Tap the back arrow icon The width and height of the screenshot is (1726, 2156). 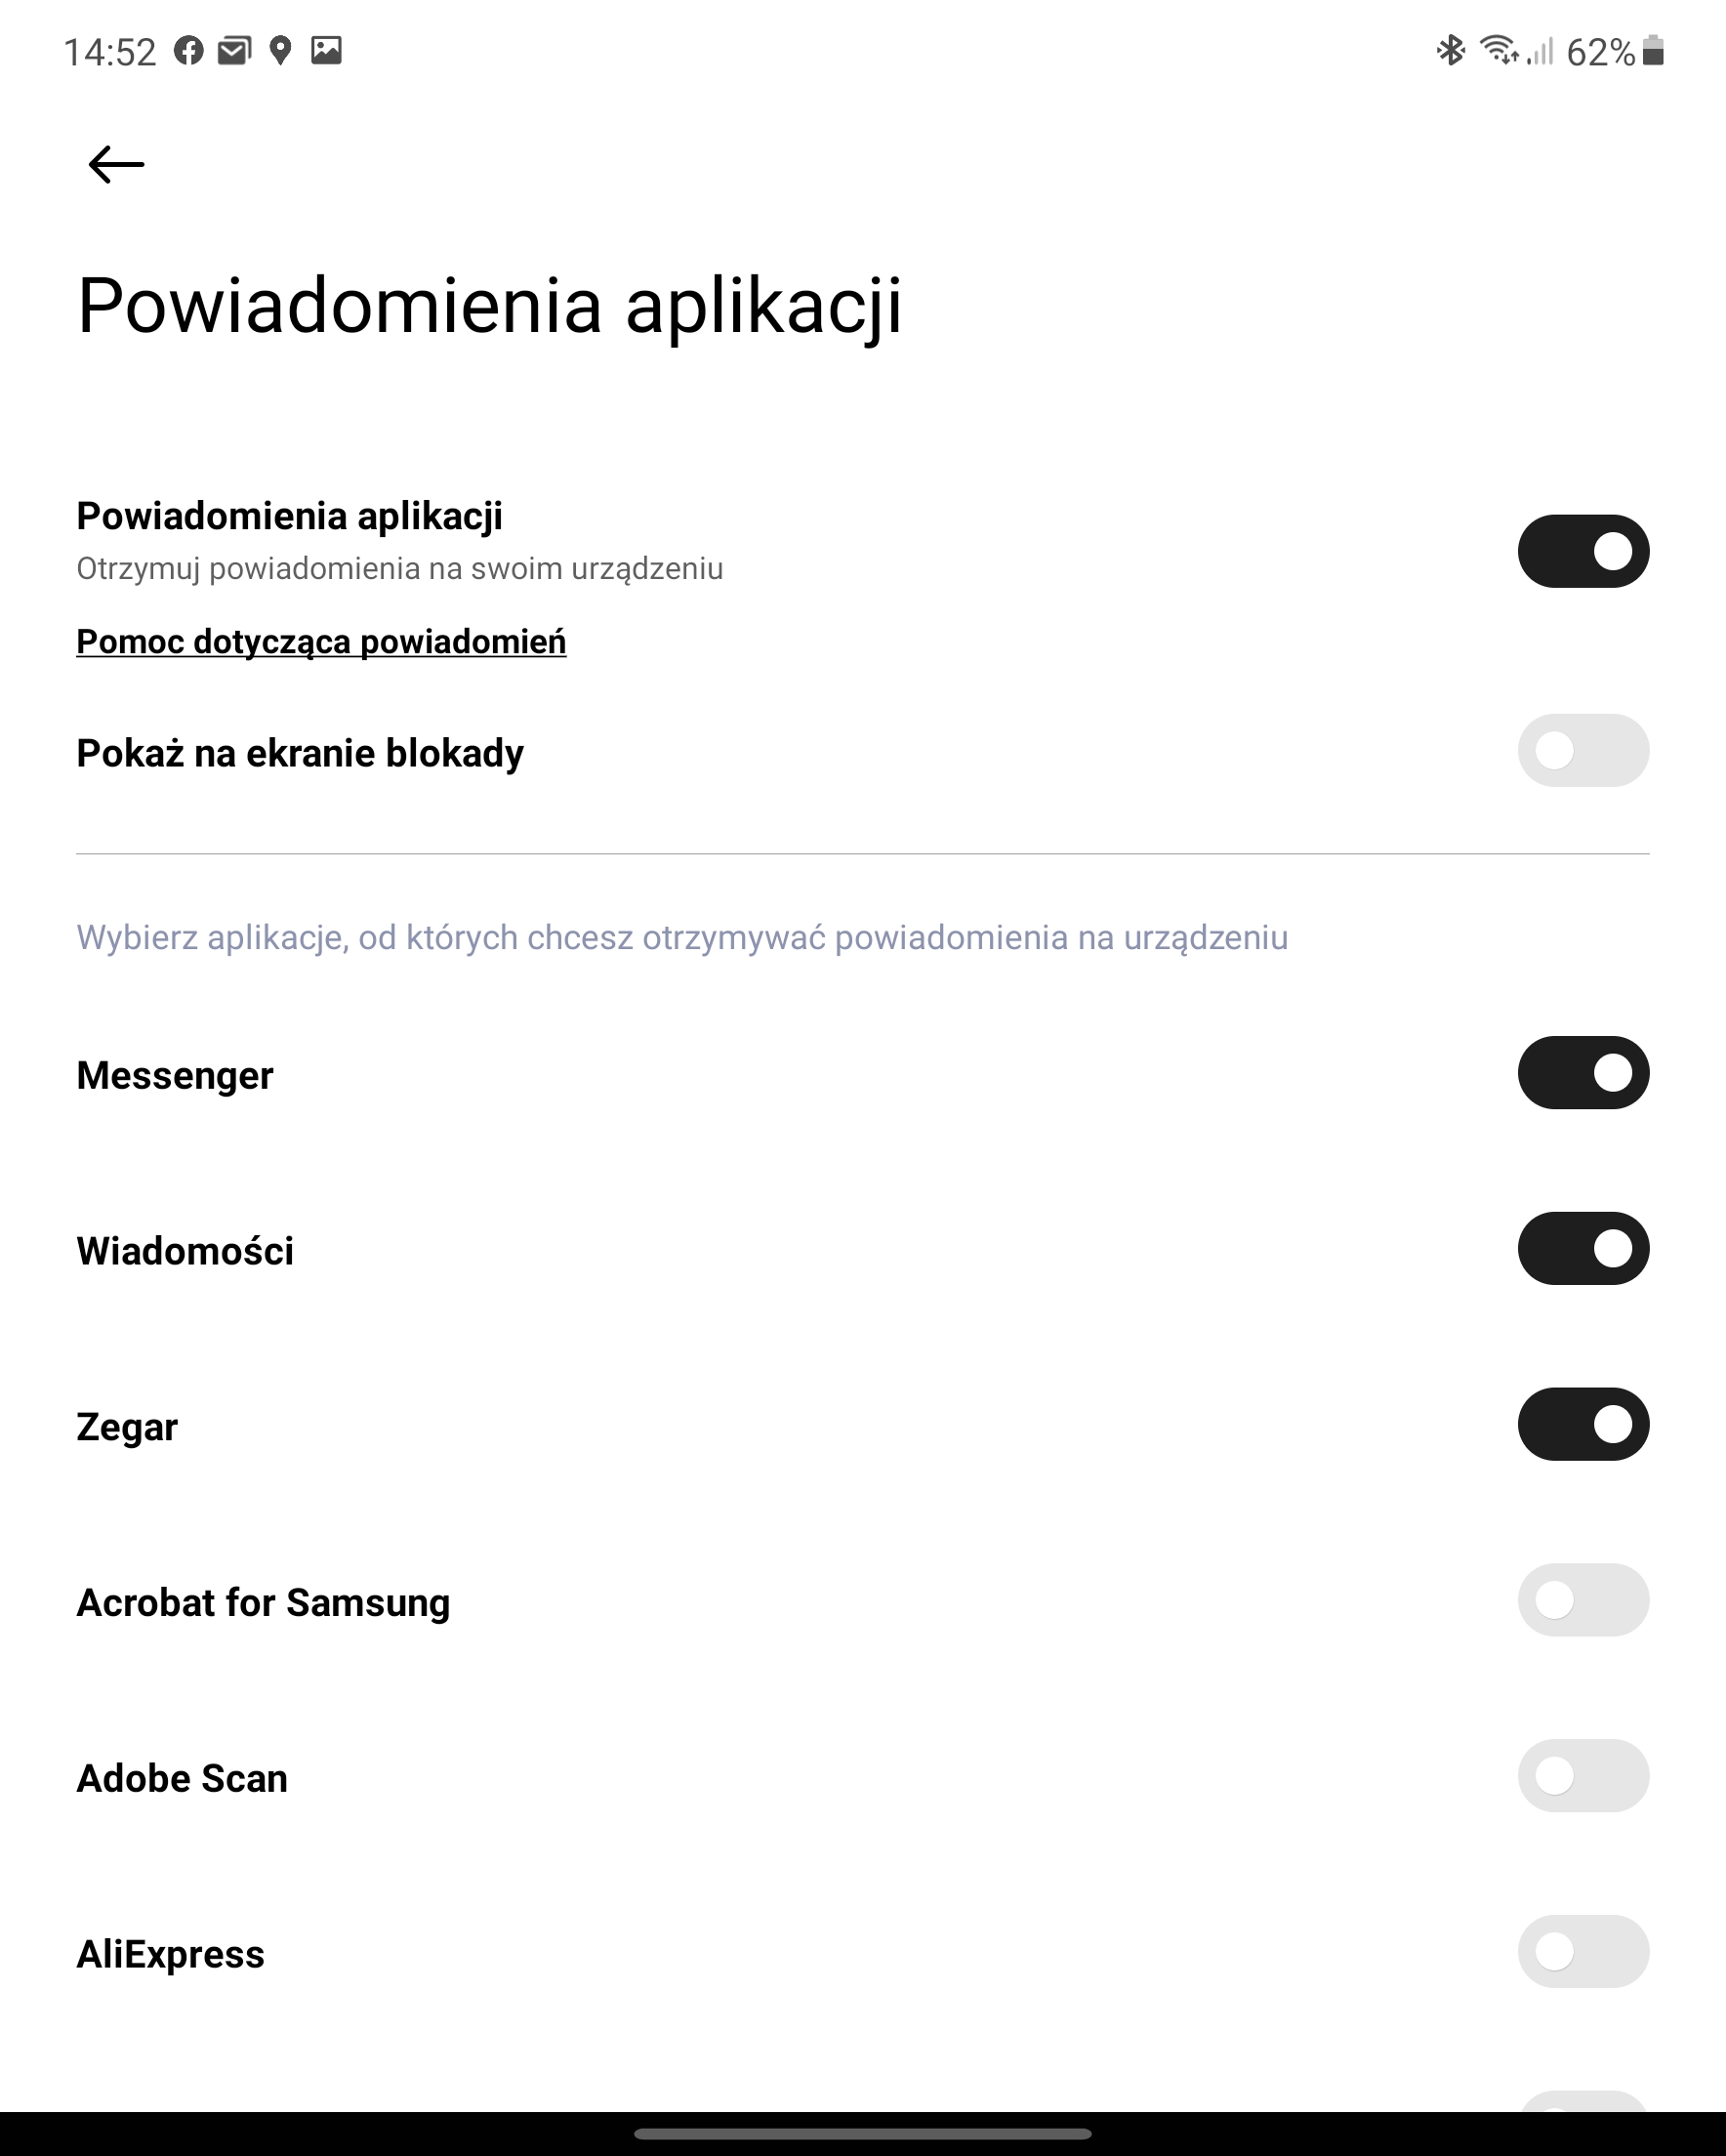point(116,164)
